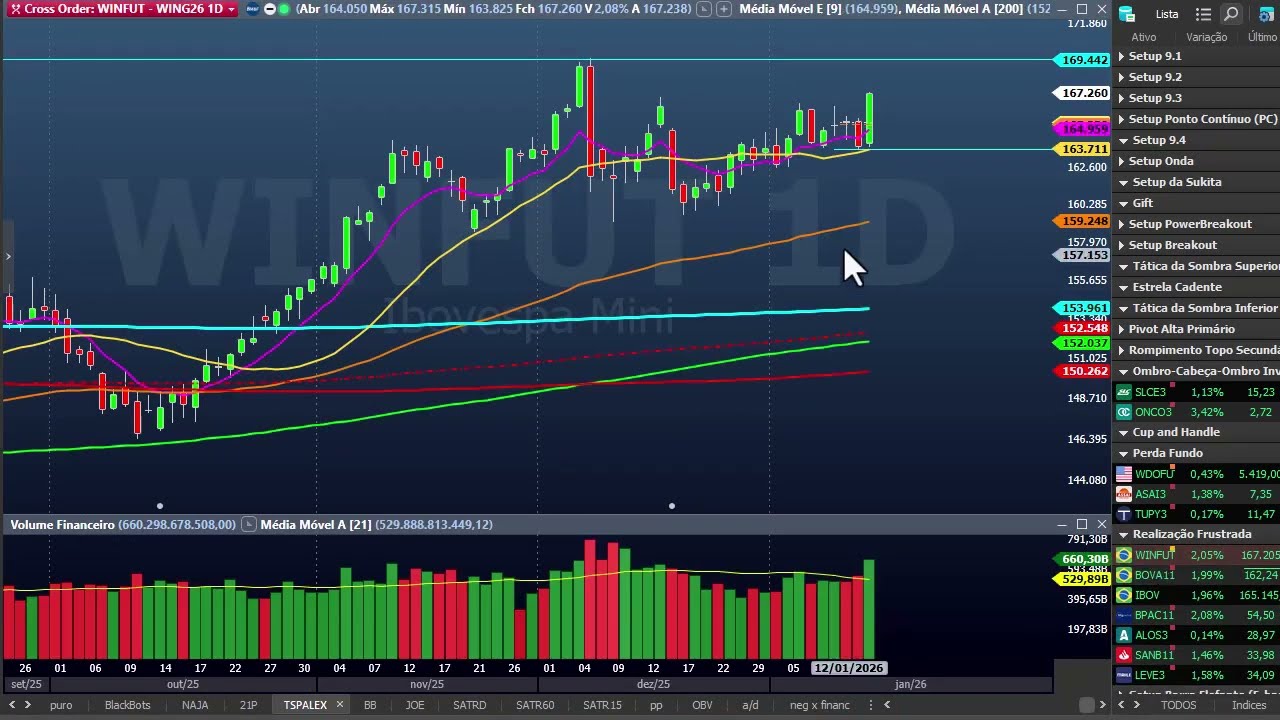Sort the list by Ativo column
The height and width of the screenshot is (720, 1280).
click(x=1144, y=37)
